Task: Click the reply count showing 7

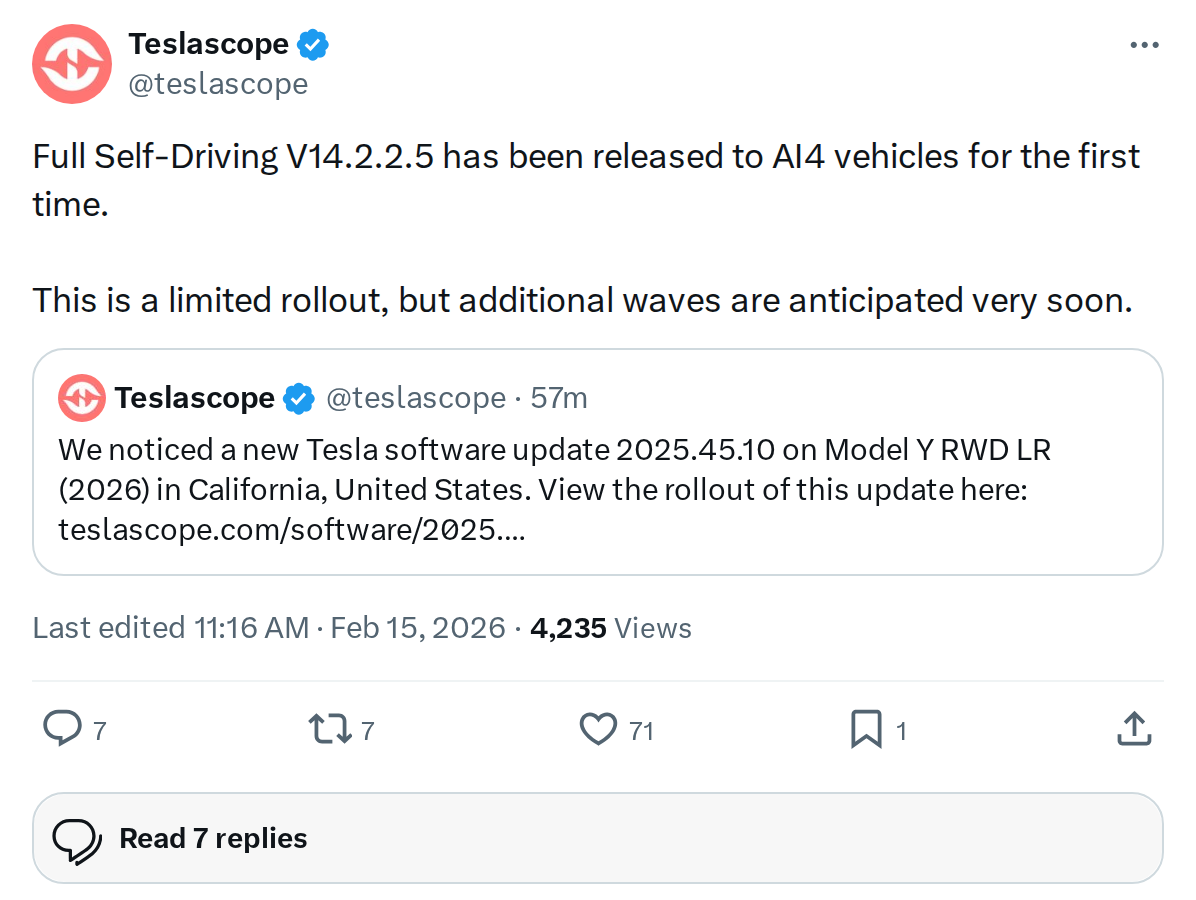Action: click(x=98, y=731)
